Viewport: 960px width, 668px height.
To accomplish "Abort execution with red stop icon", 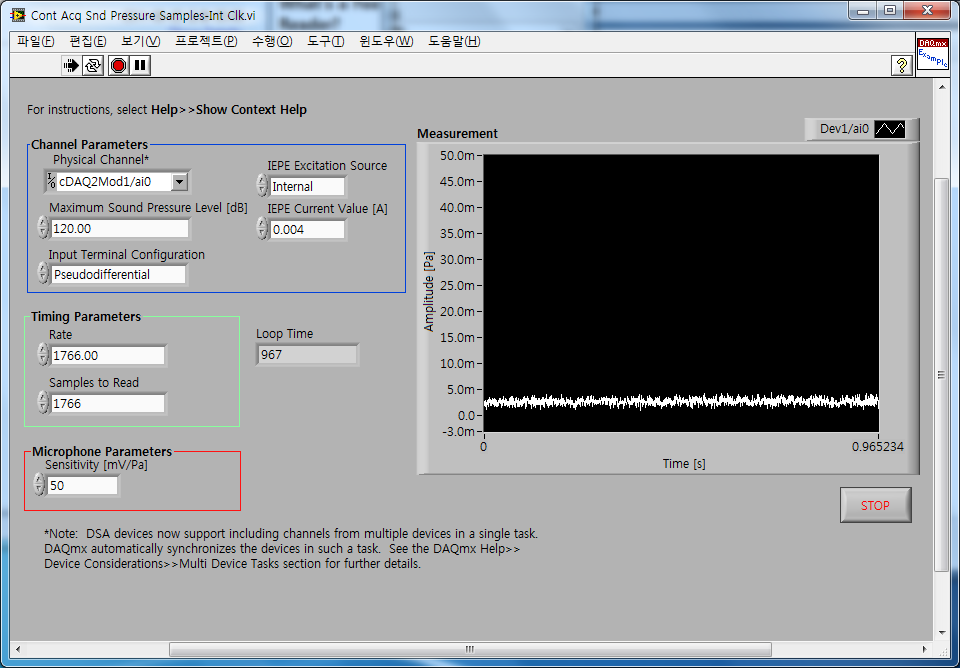I will [119, 66].
